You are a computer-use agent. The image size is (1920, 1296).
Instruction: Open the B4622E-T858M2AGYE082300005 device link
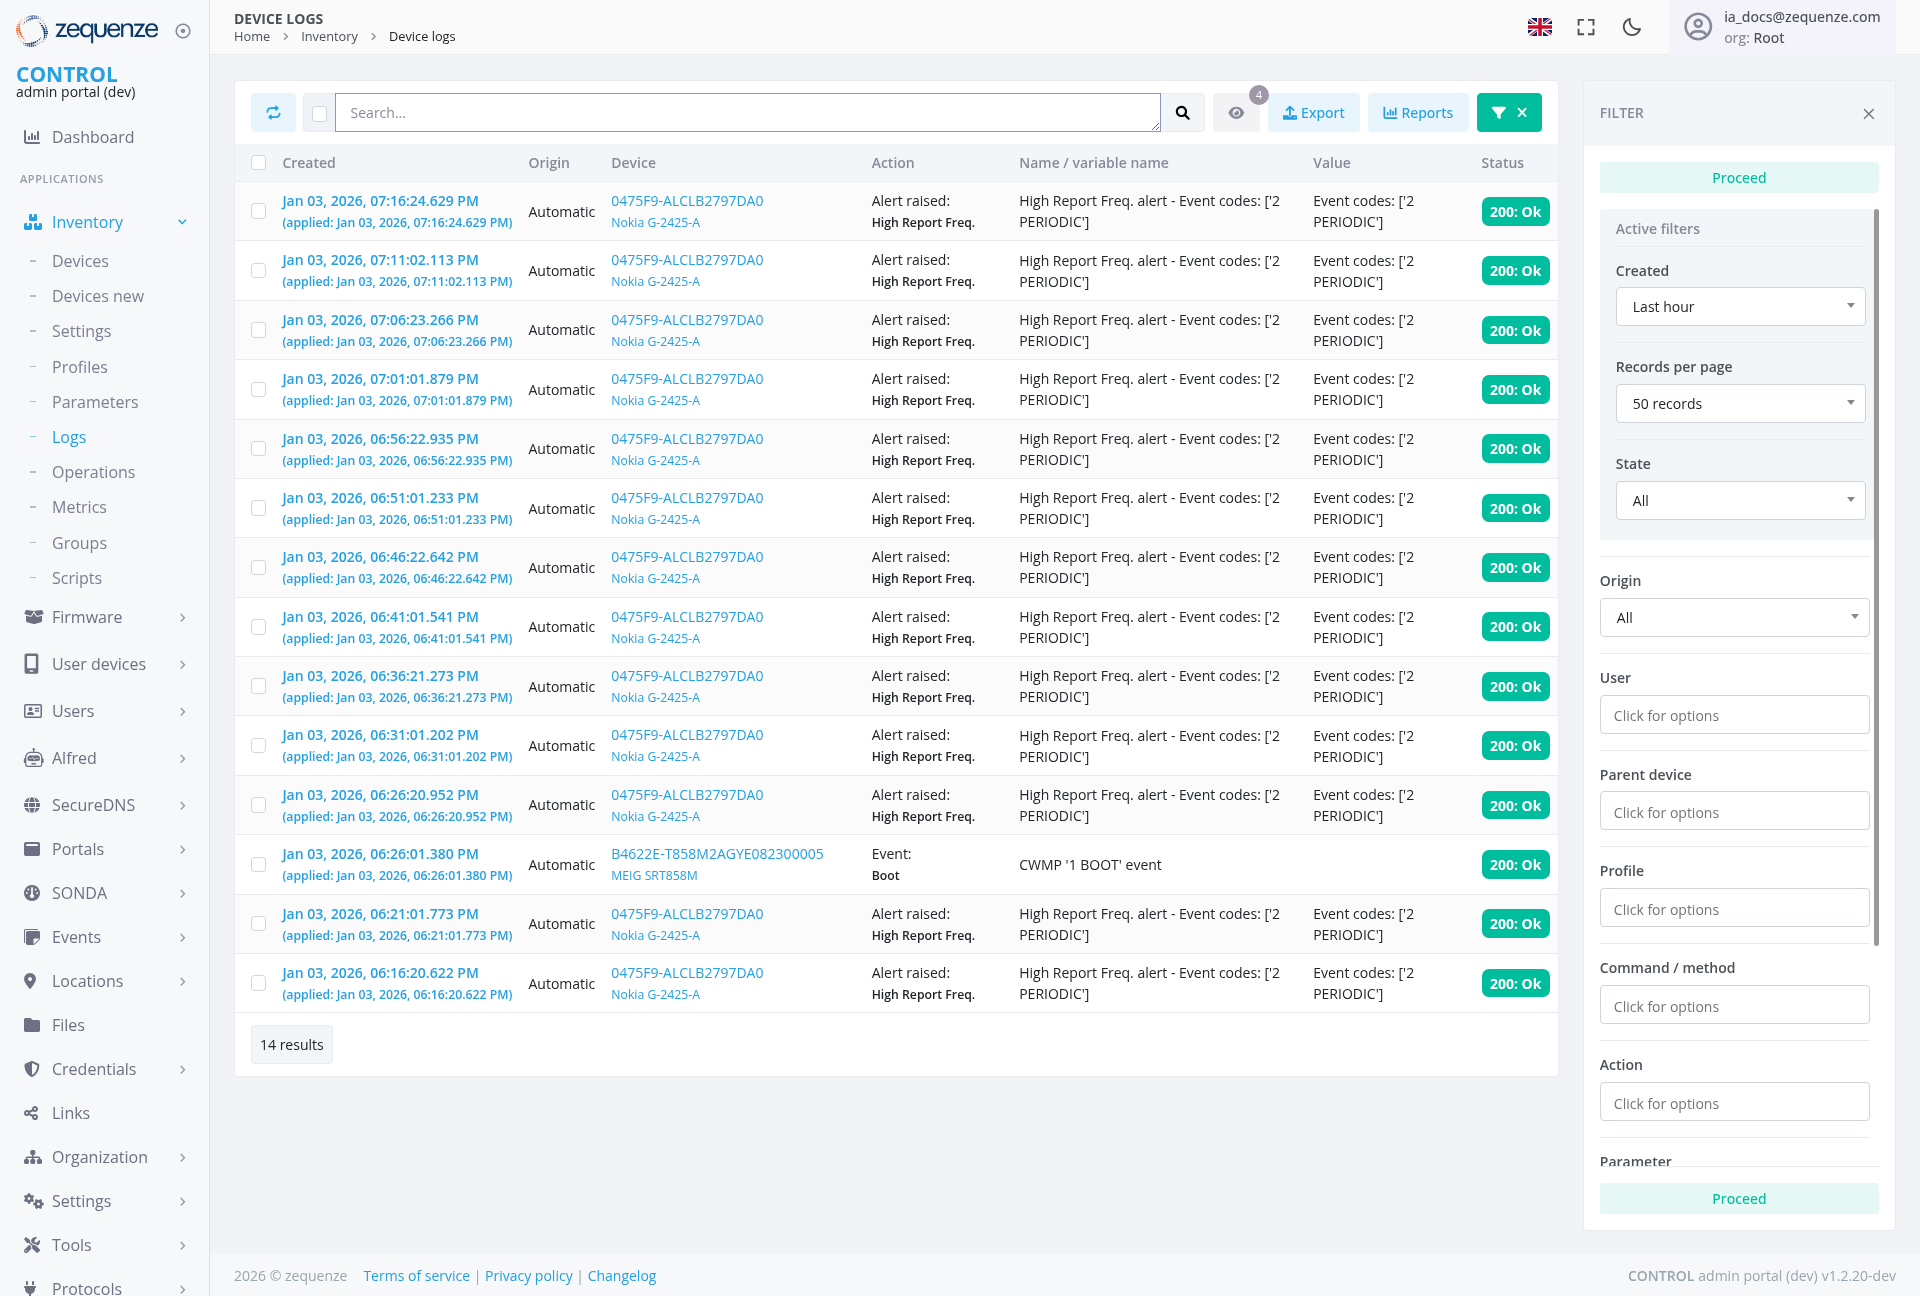pyautogui.click(x=717, y=854)
